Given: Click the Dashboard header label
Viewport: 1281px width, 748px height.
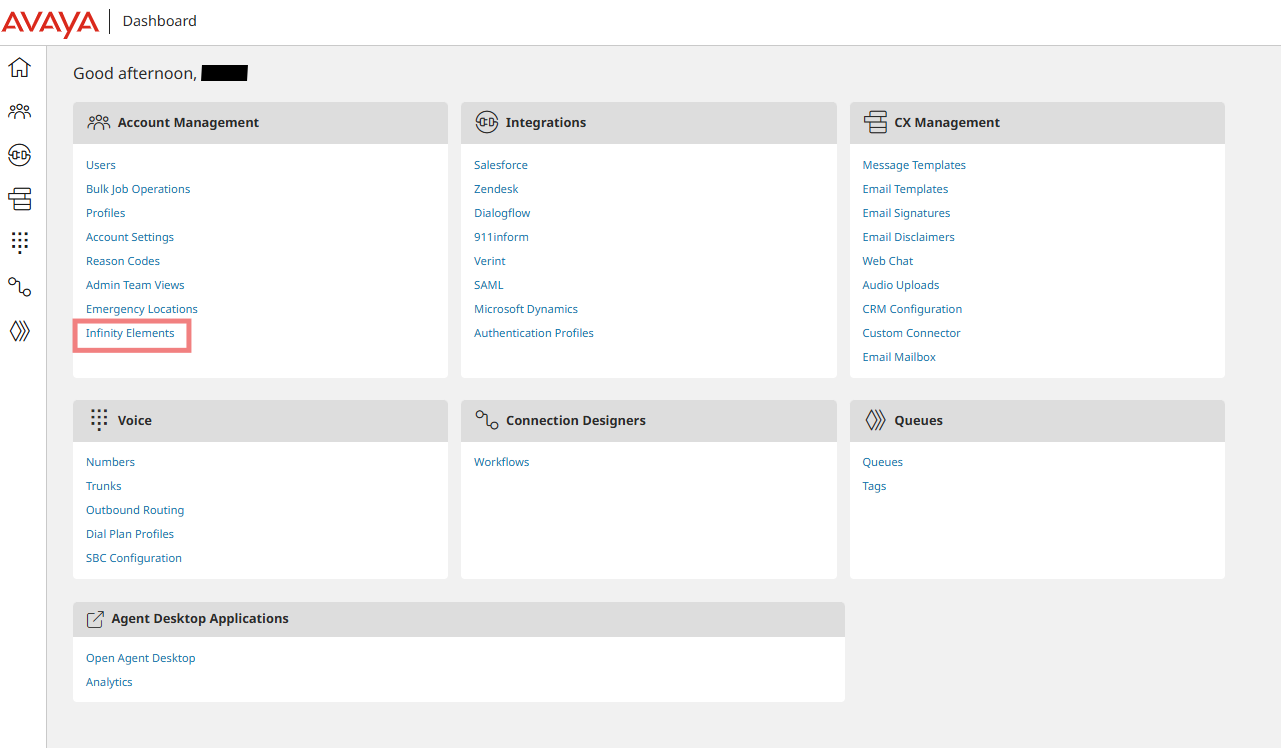Looking at the screenshot, I should click(158, 20).
